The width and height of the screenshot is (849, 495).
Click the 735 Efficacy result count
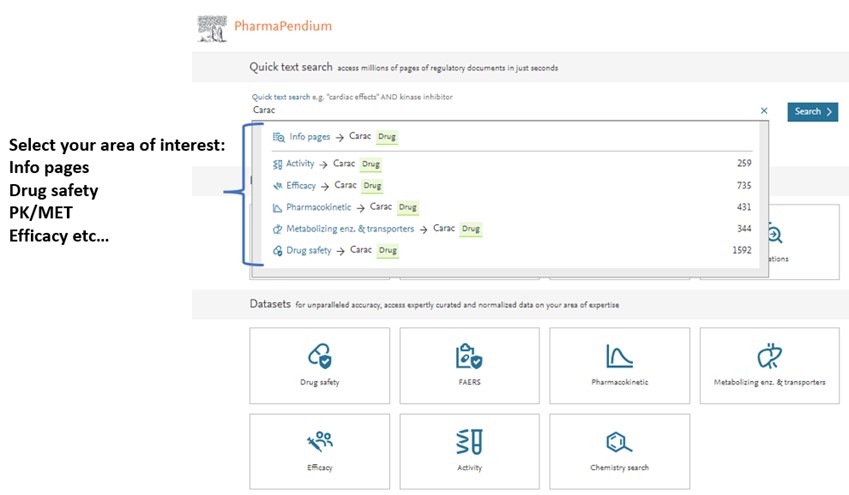point(743,186)
